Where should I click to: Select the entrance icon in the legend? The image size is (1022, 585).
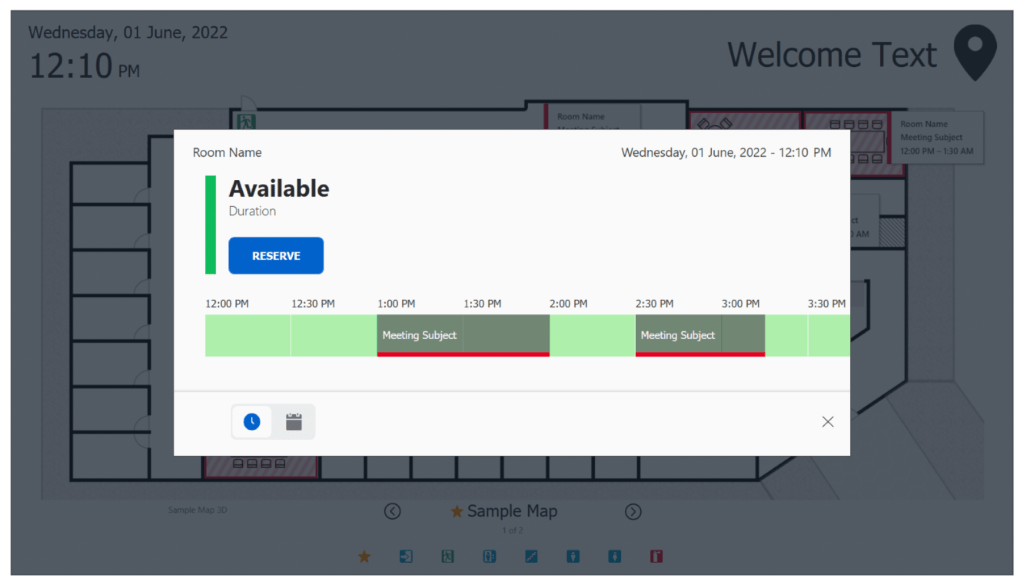pos(406,556)
